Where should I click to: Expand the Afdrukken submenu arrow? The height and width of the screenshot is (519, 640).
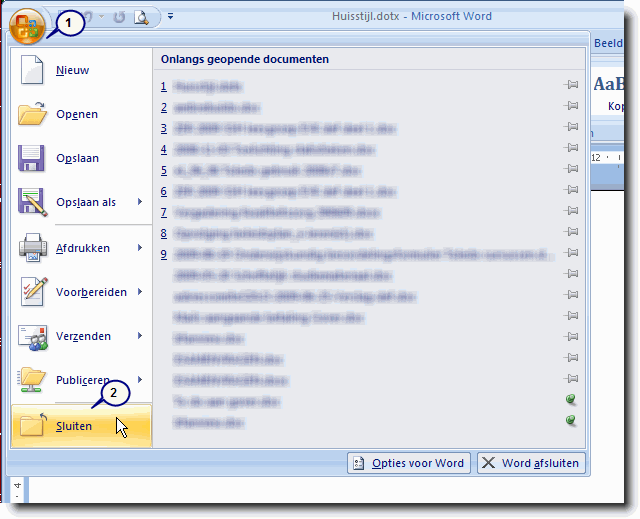click(x=140, y=248)
